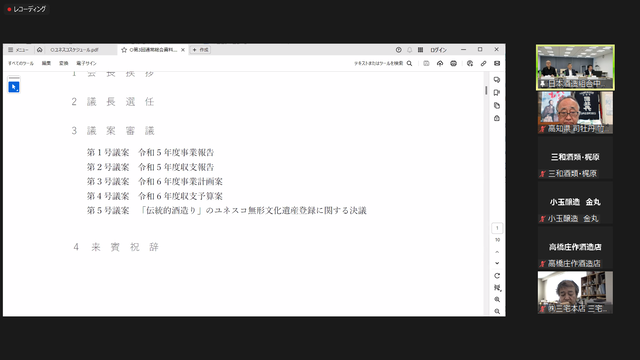This screenshot has height=360, width=640.
Task: Minimize the Acrobat window
Action: pos(463,49)
